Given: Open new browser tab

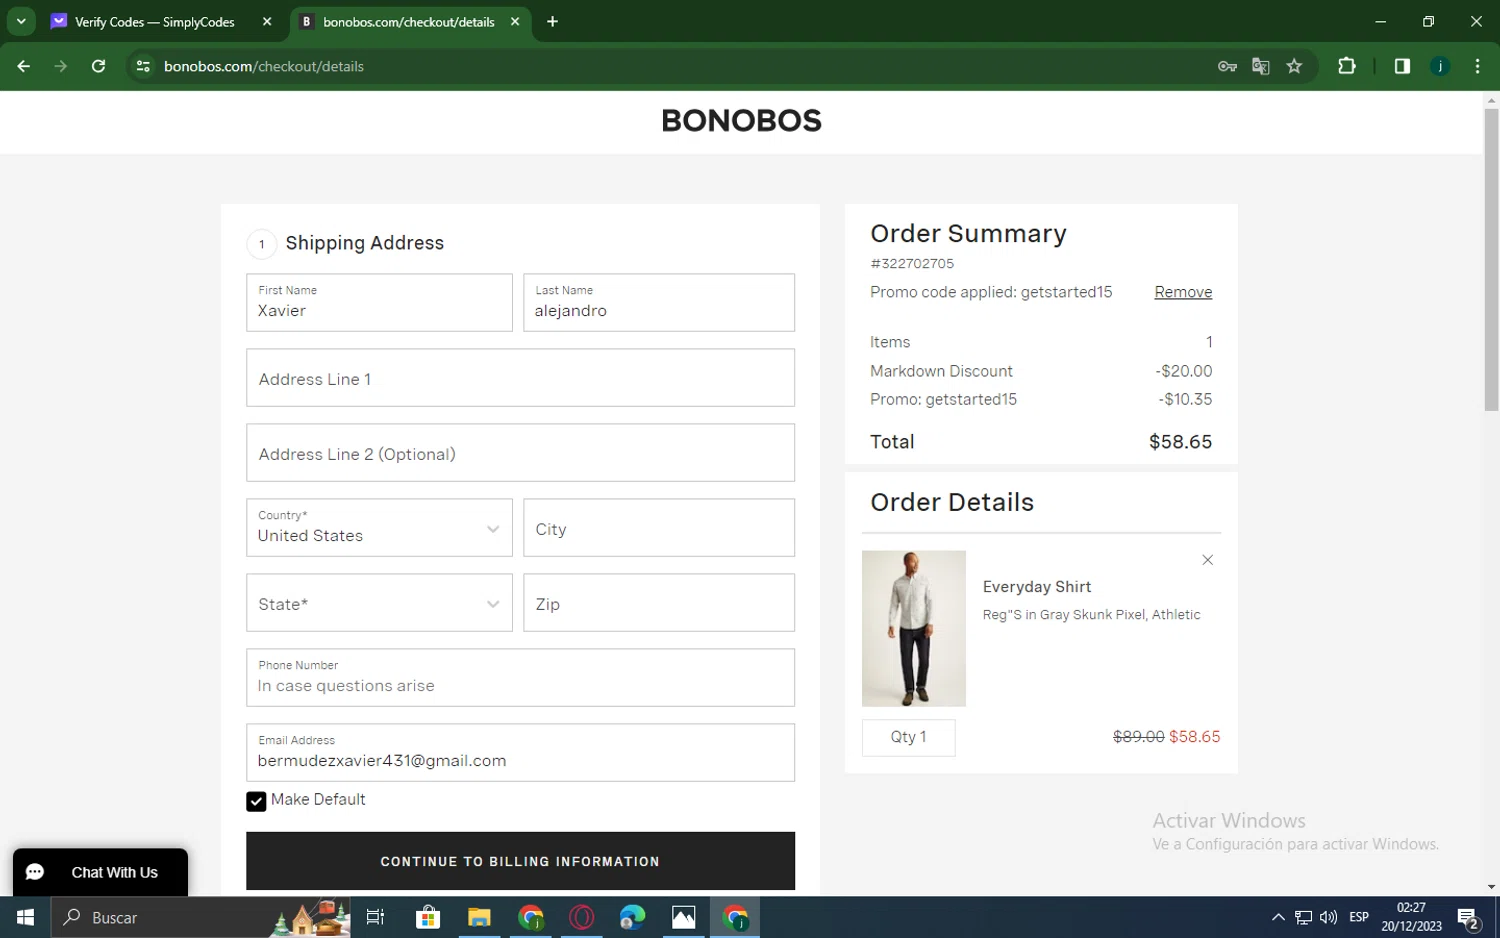Looking at the screenshot, I should tap(552, 21).
